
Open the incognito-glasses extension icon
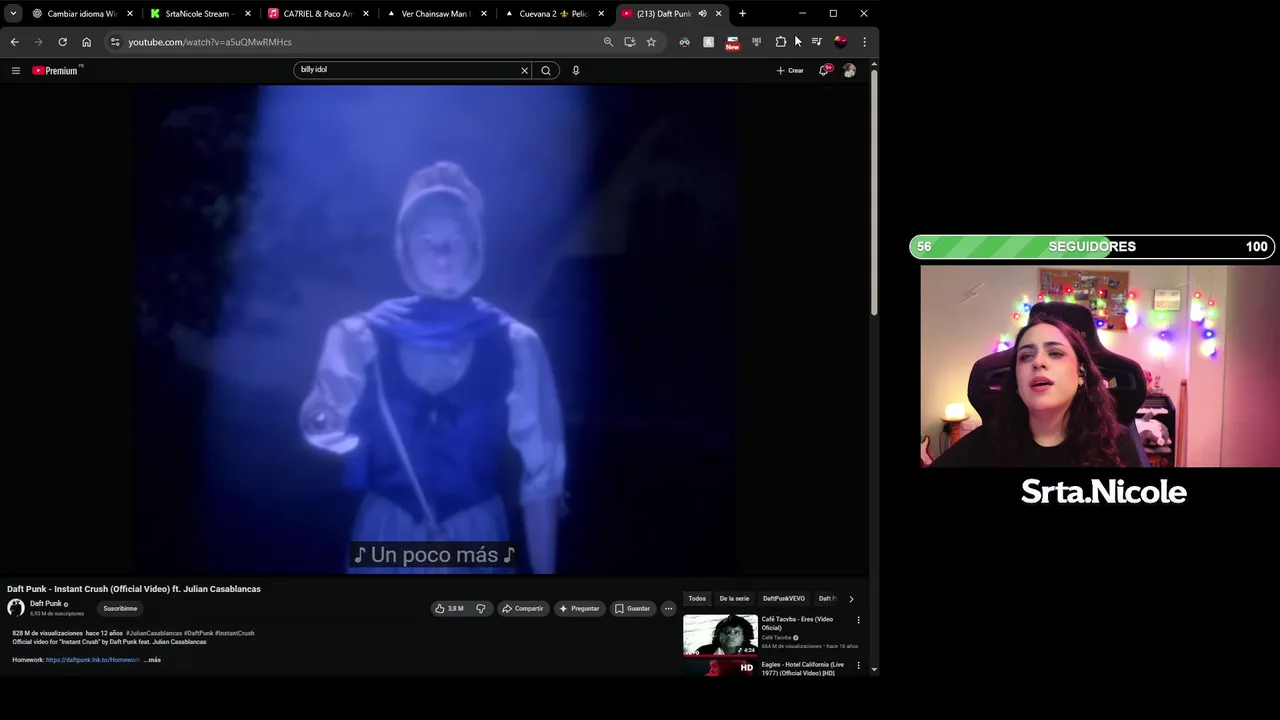coord(684,42)
